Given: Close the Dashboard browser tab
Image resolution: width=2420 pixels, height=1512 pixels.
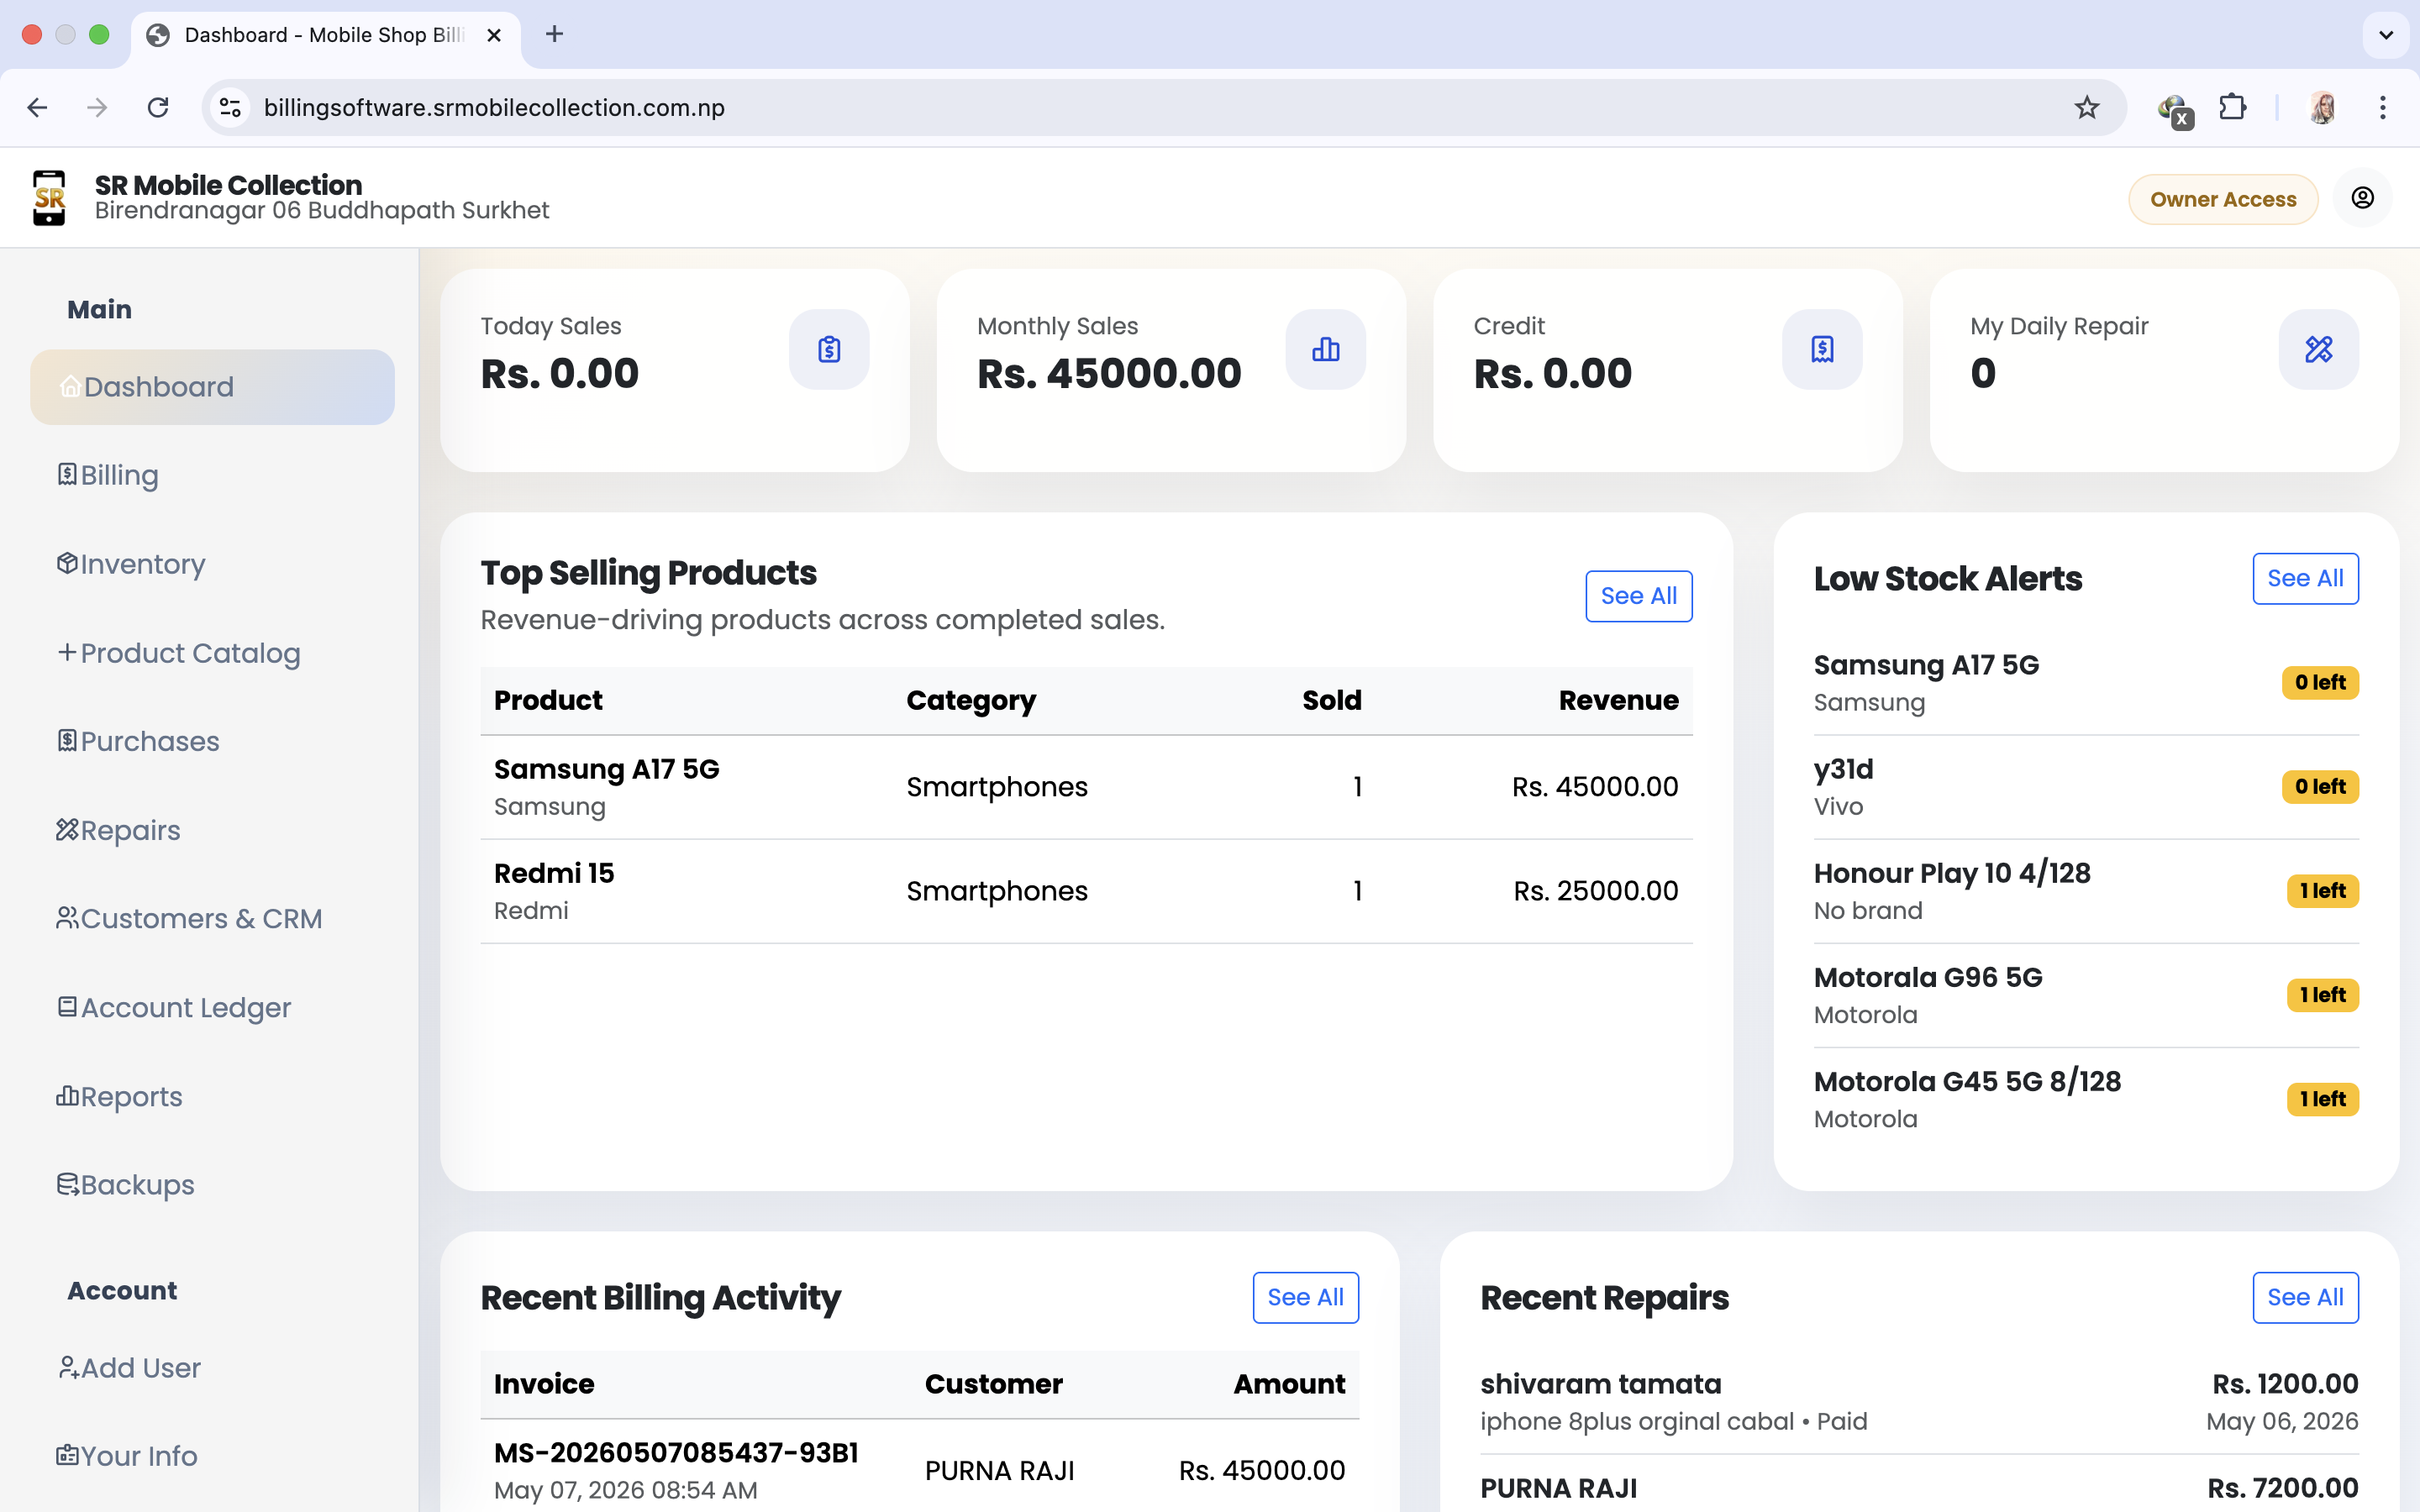Looking at the screenshot, I should pos(494,35).
